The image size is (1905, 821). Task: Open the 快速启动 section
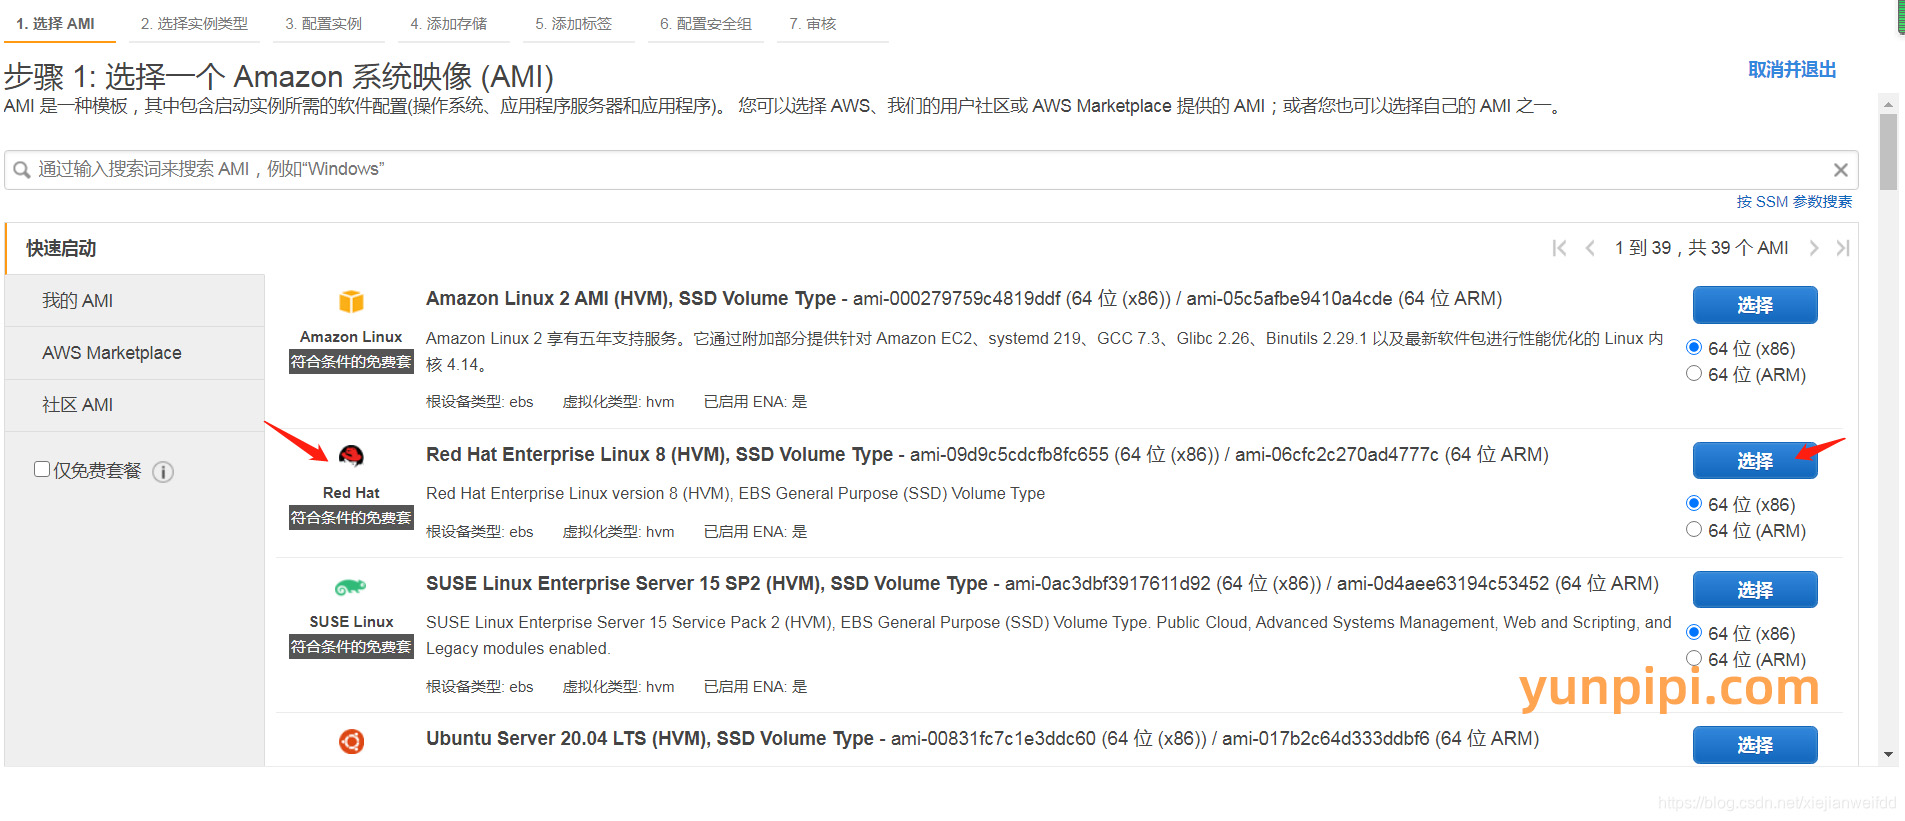click(x=135, y=248)
